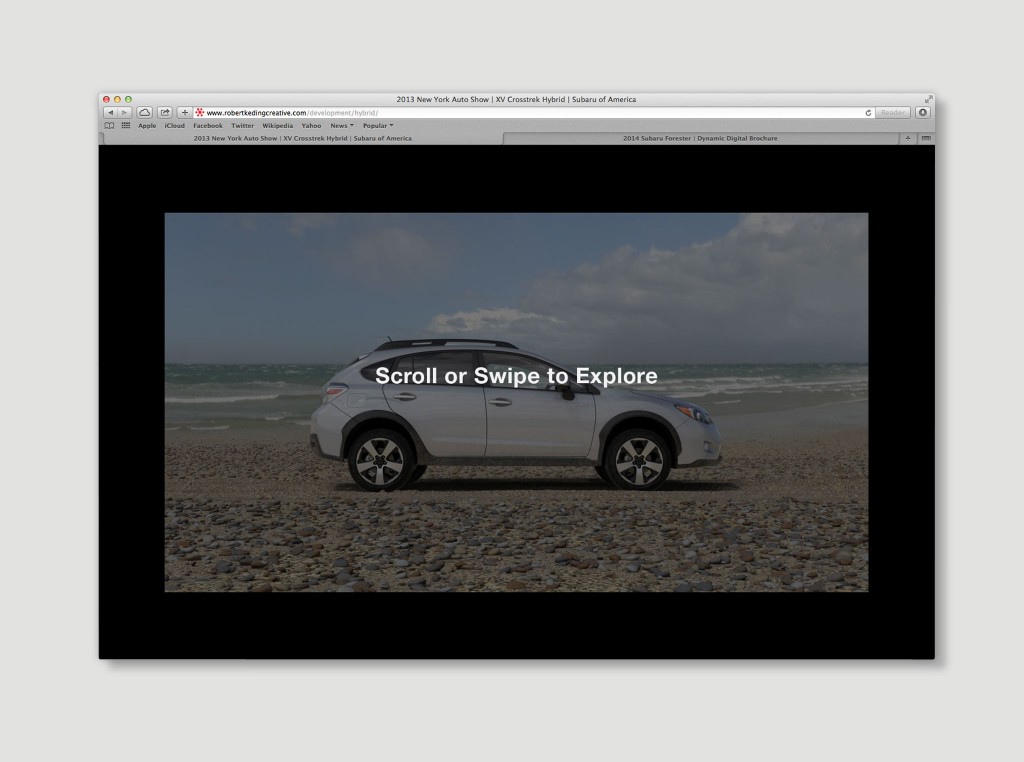Open the Wikipedia bookmark

(x=278, y=125)
